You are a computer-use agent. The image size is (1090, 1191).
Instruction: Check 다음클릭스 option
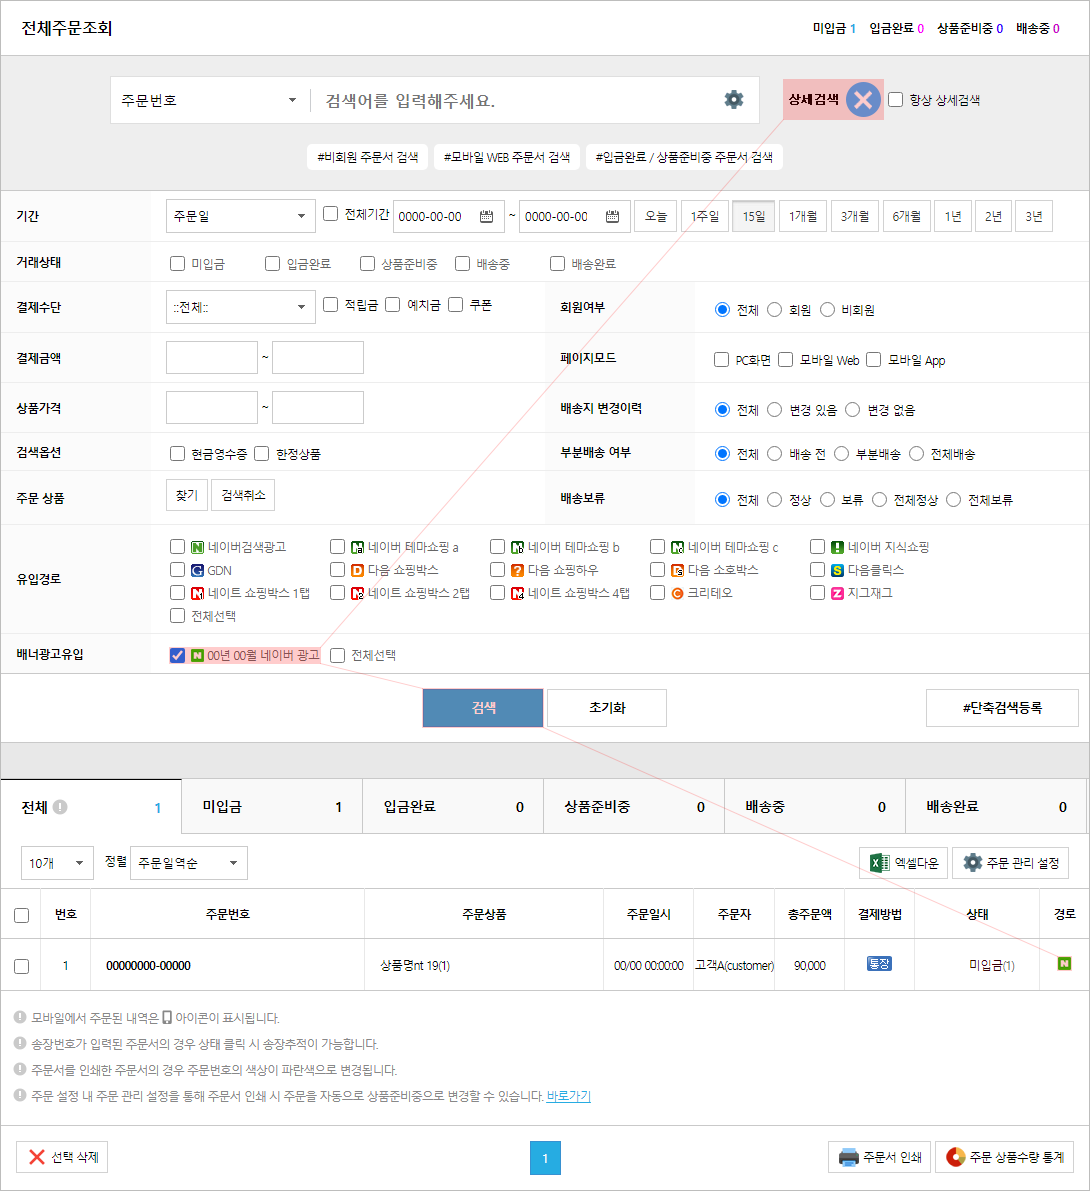click(x=817, y=570)
